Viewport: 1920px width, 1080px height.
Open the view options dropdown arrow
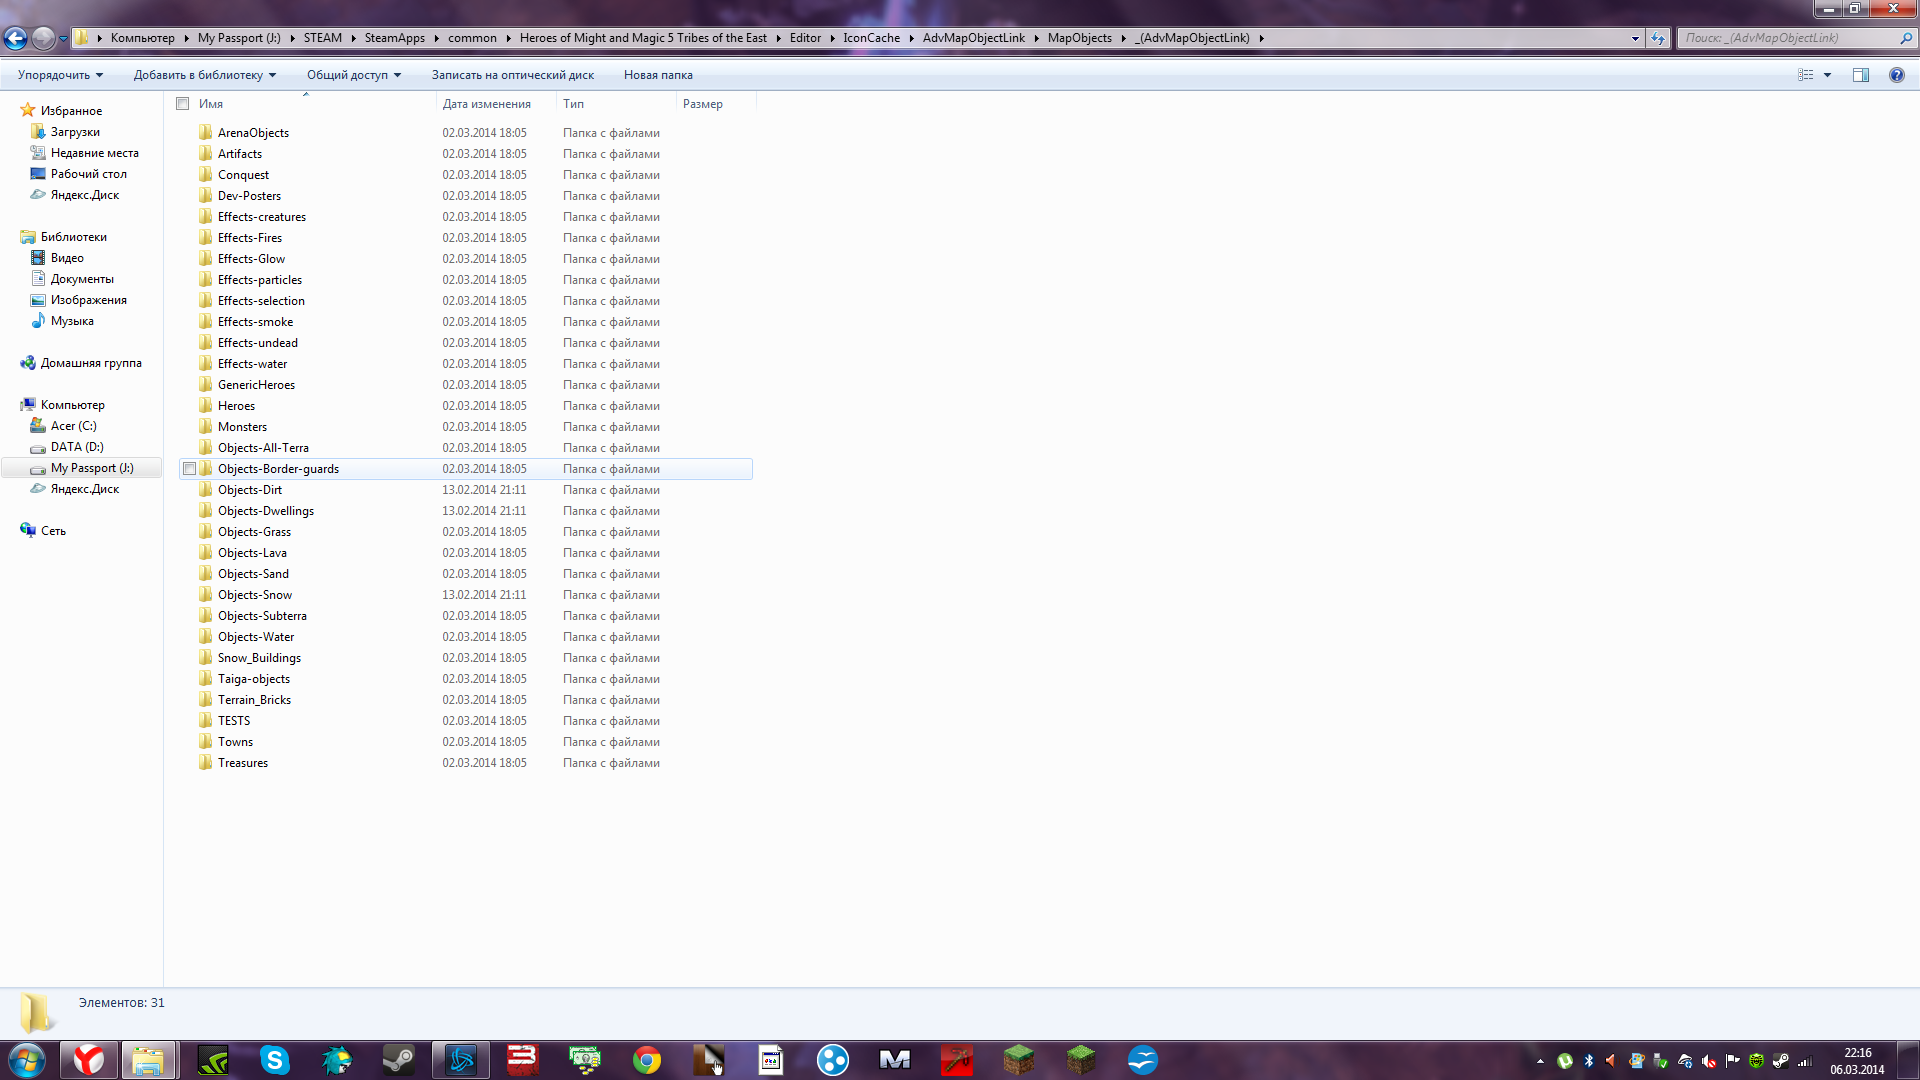(1827, 75)
